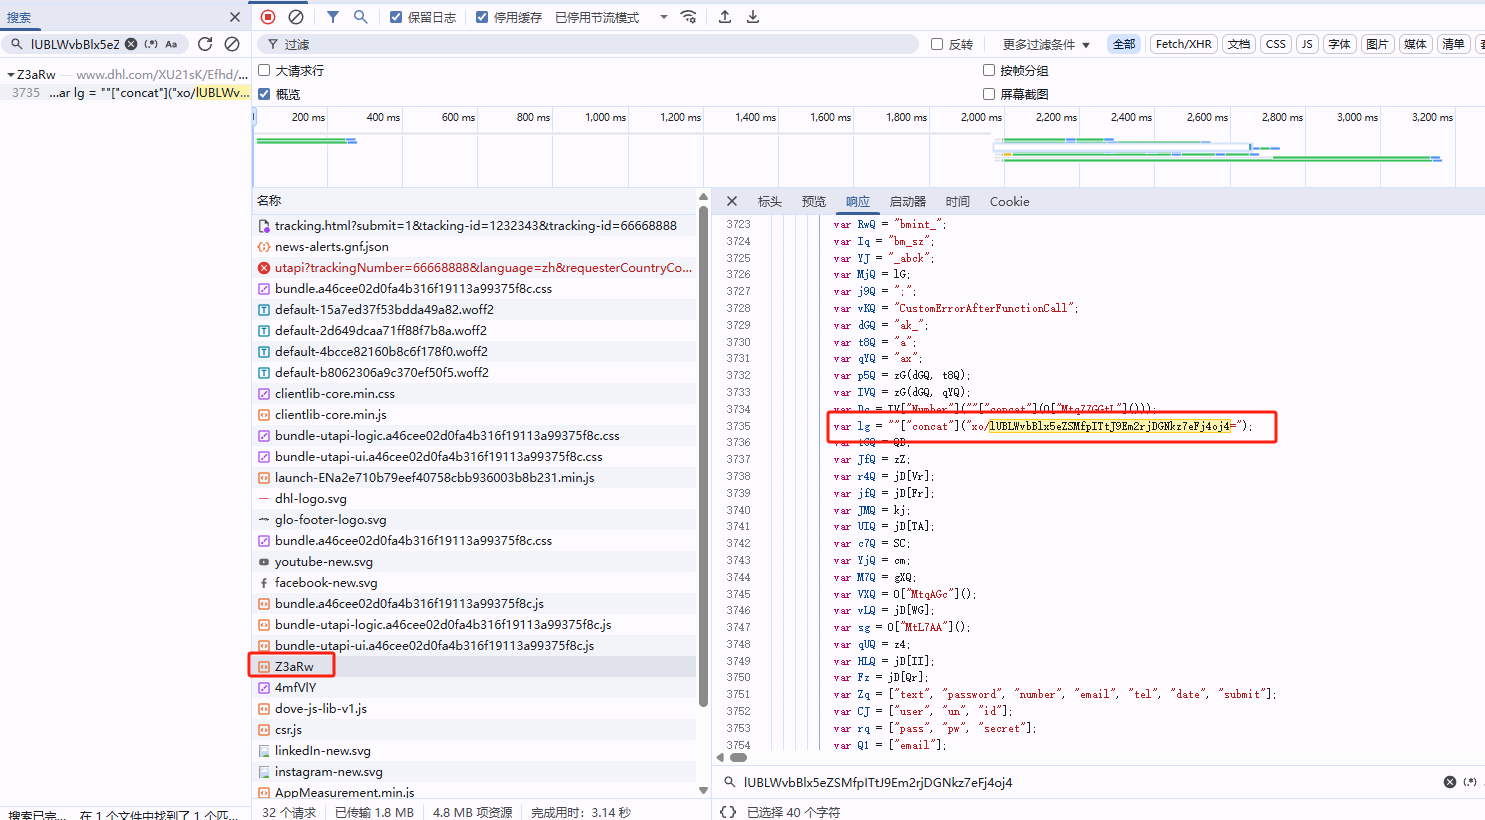Switch to the 时间 timing tab
The height and width of the screenshot is (820, 1485).
[958, 201]
